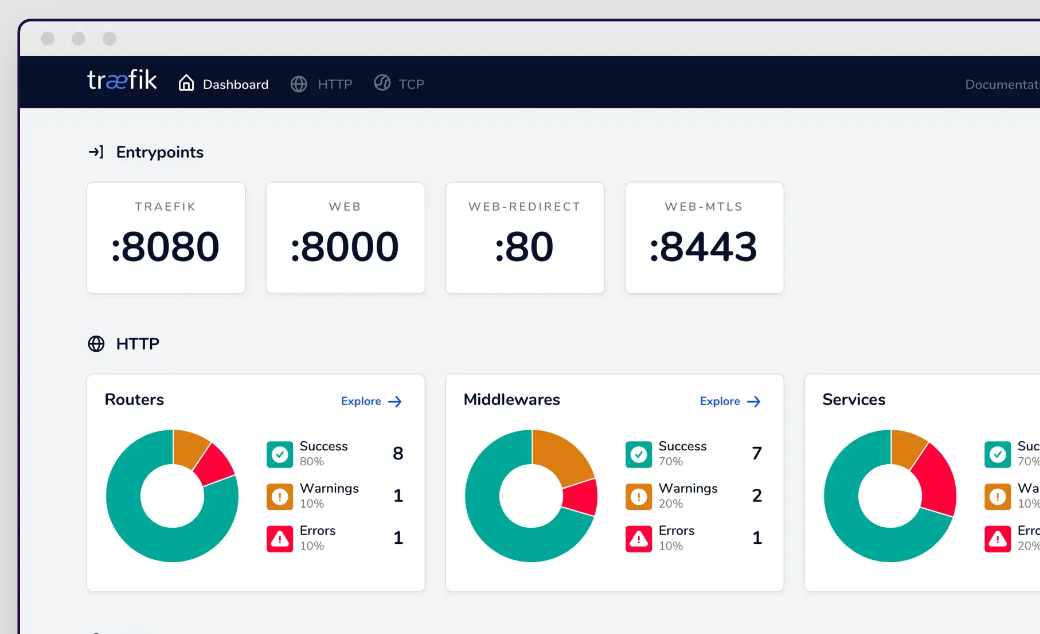Click Explore link in Routers card

tap(371, 401)
